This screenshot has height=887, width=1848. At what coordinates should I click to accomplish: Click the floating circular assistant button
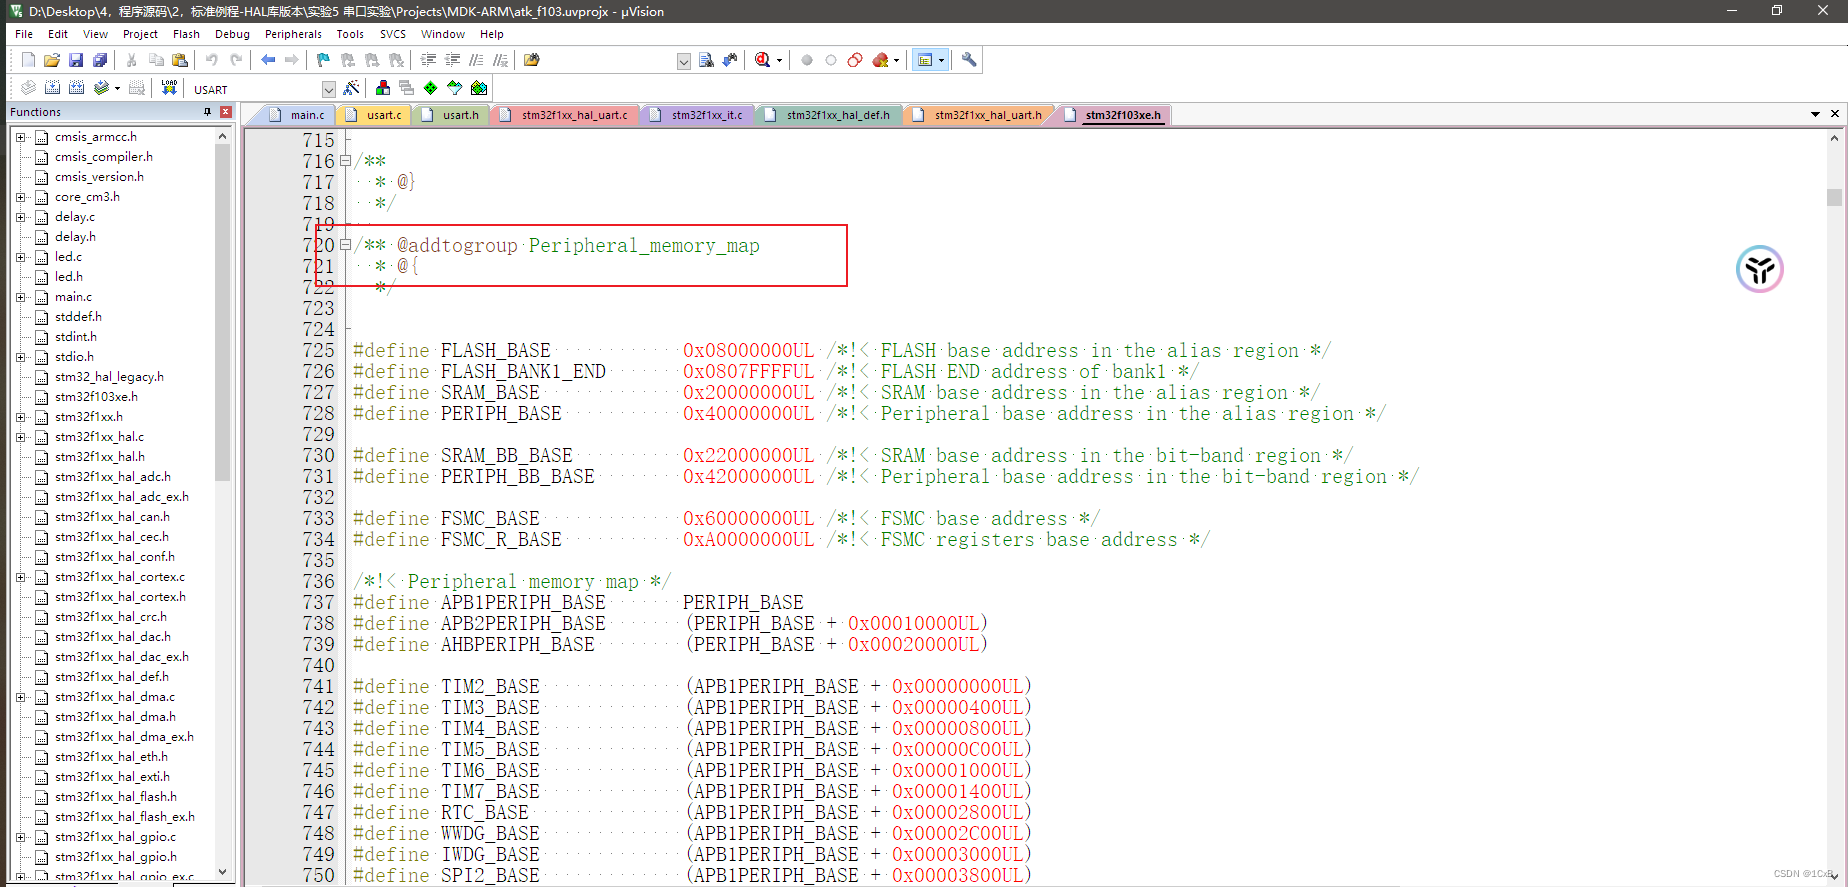tap(1760, 269)
